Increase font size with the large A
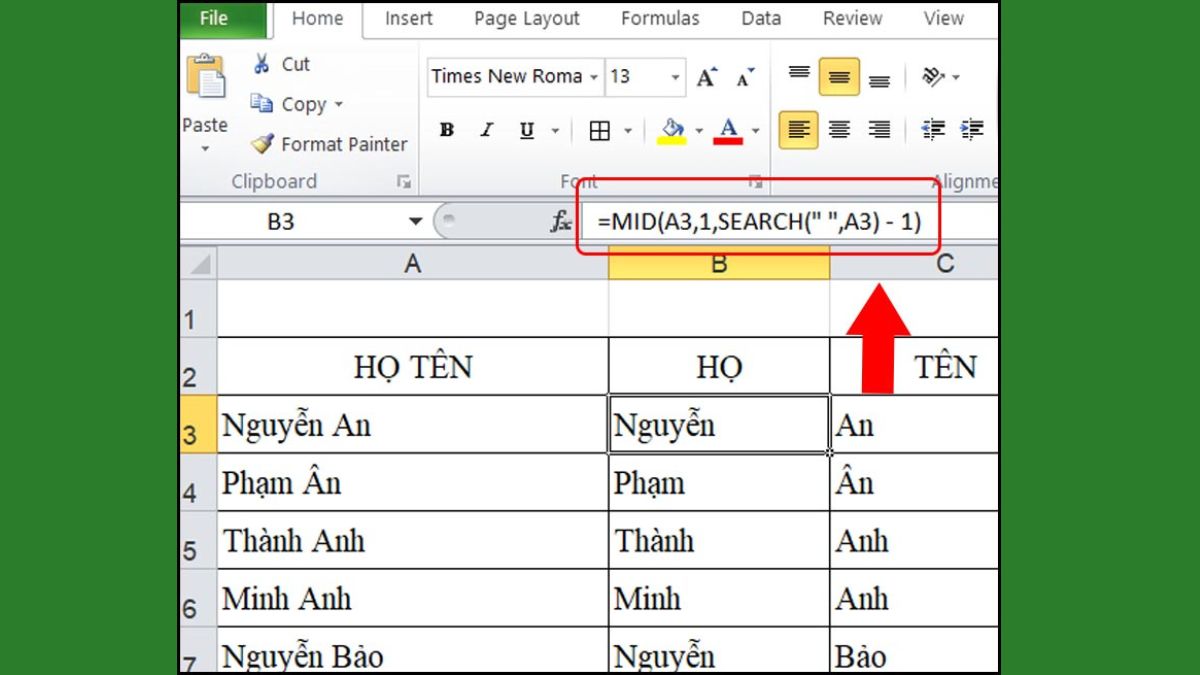 (707, 77)
